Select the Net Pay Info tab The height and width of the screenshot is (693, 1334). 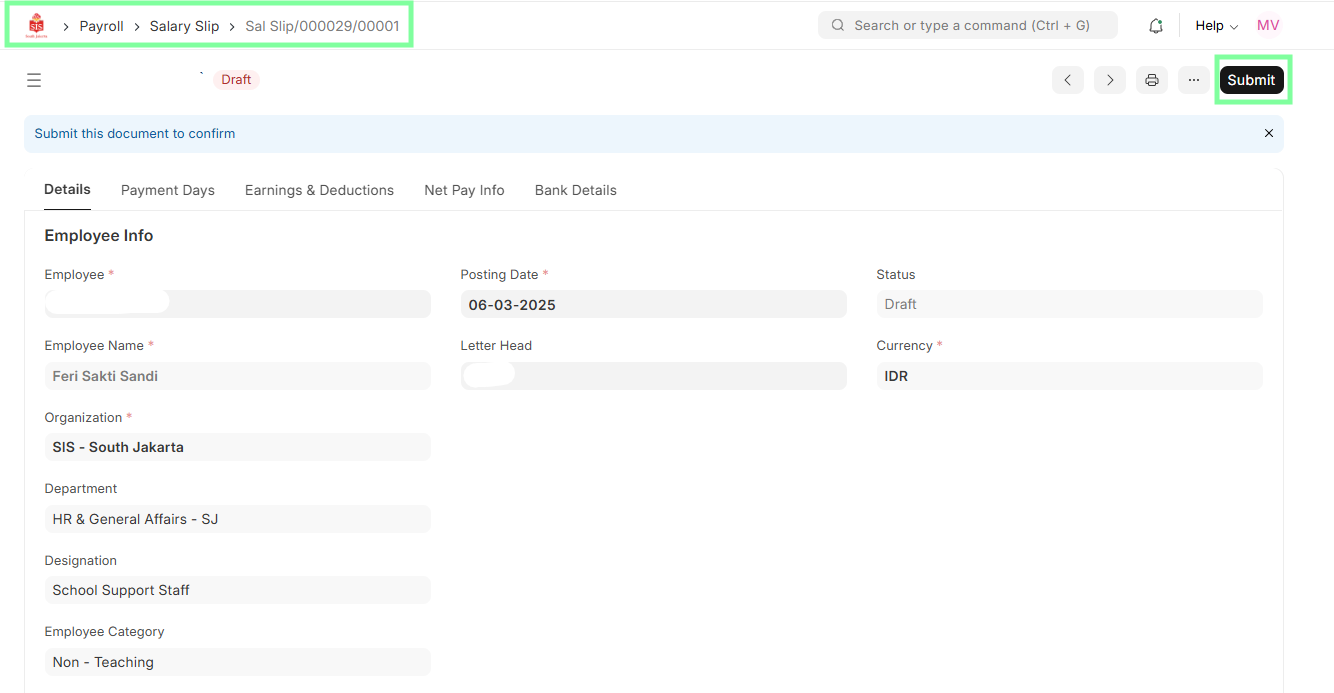[464, 190]
